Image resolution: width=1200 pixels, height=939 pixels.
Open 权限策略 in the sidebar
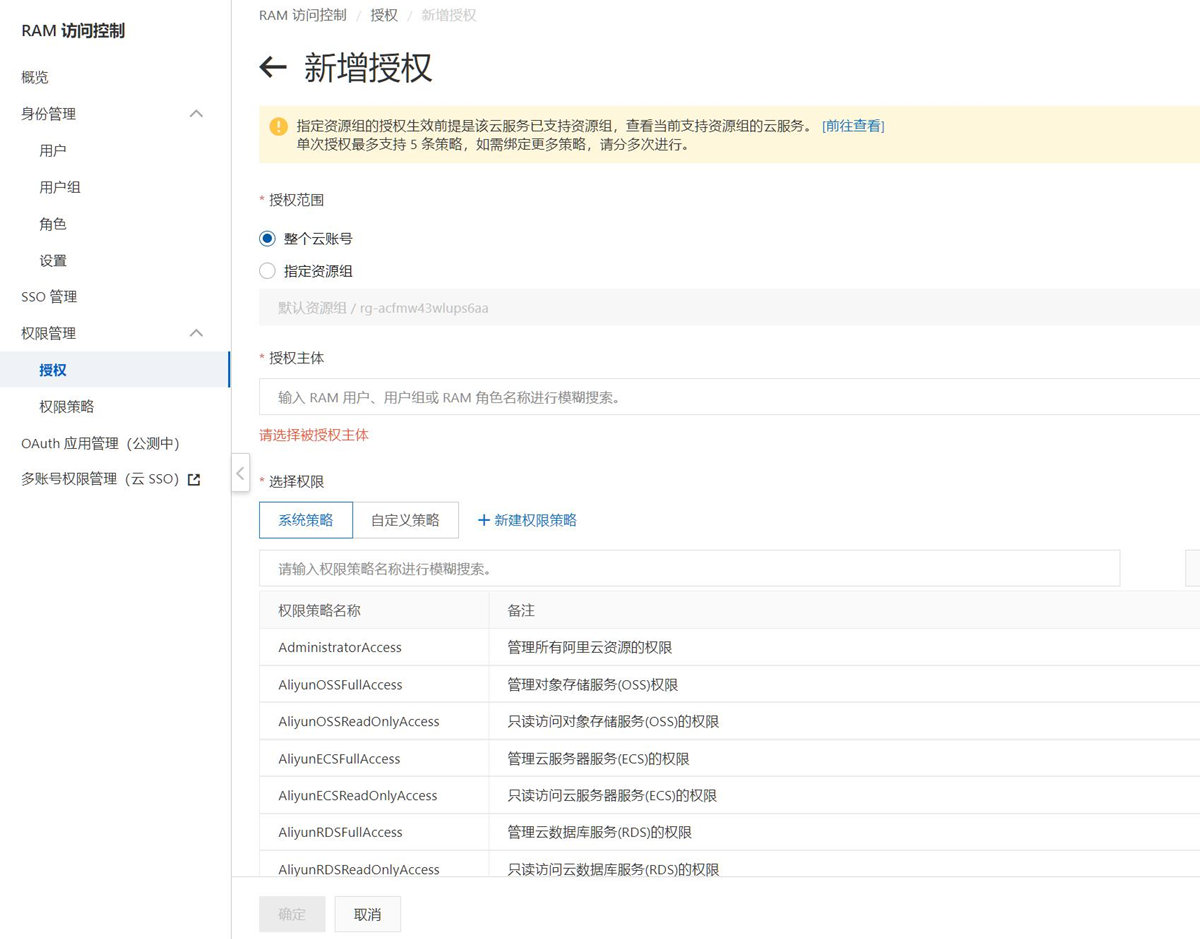click(x=67, y=407)
